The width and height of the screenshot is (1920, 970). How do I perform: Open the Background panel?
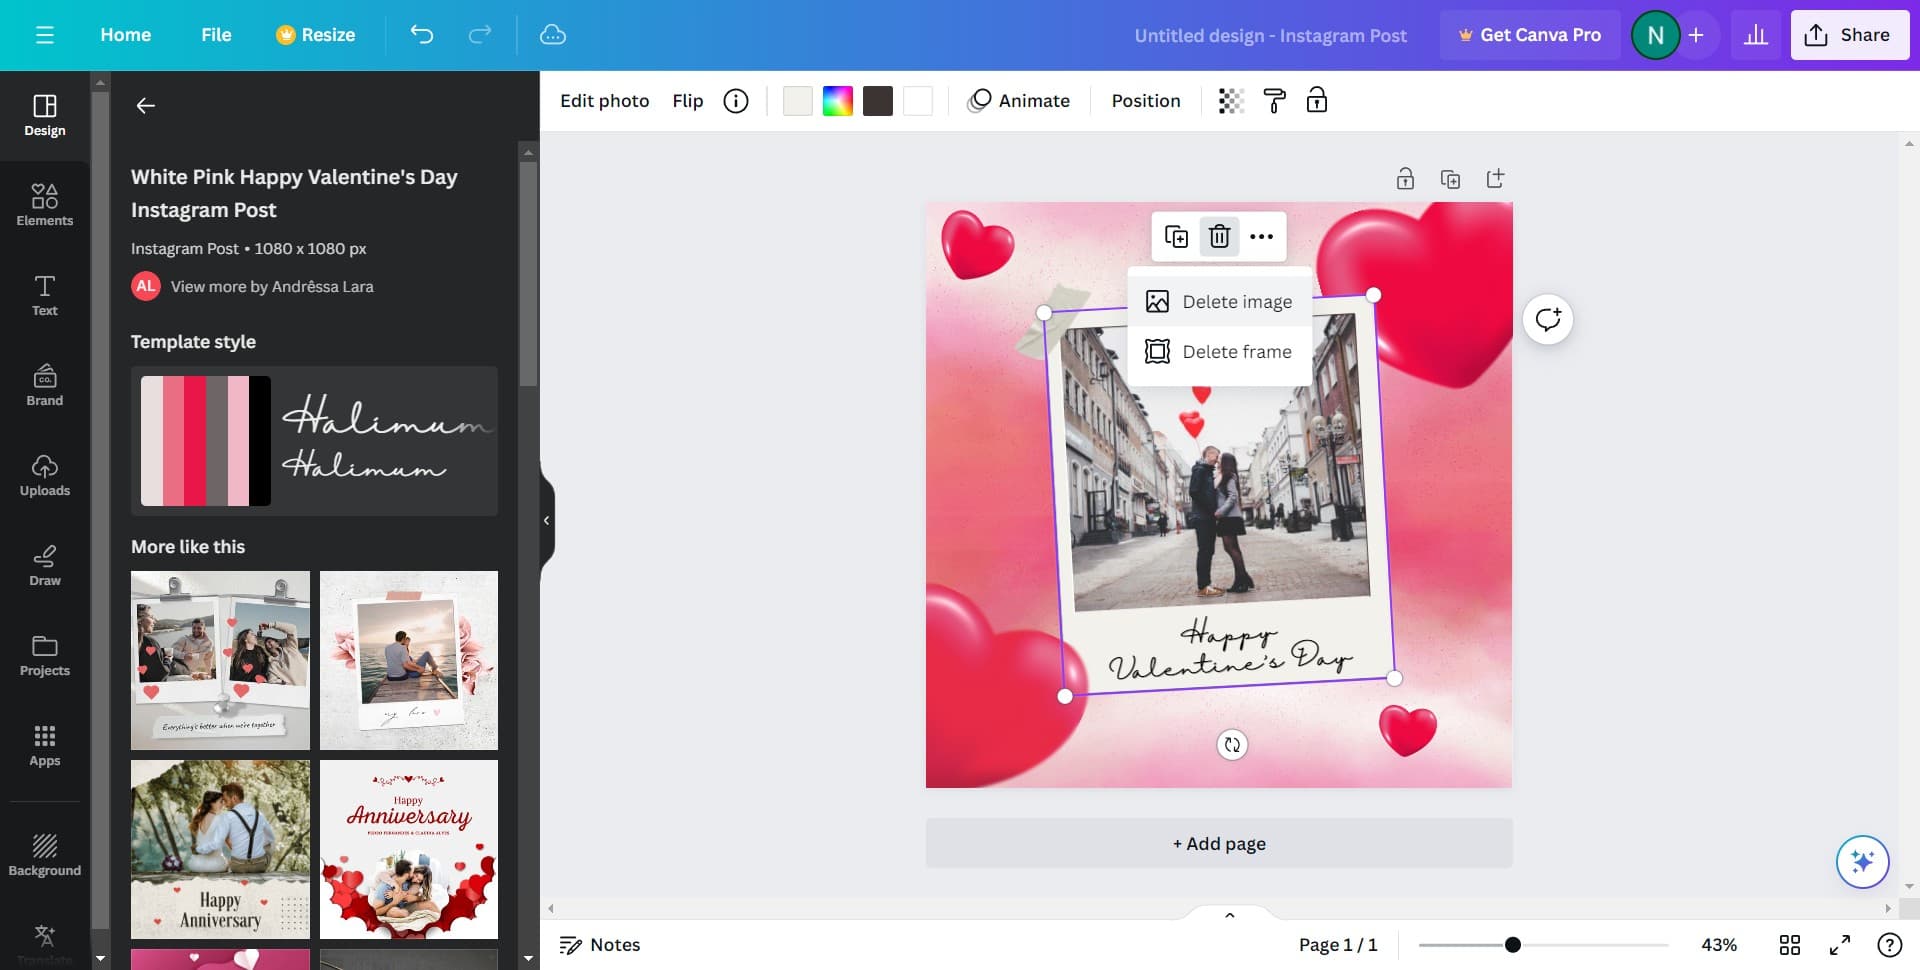coord(44,855)
